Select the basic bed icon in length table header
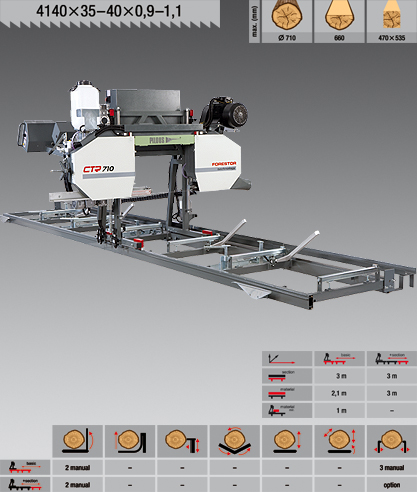Screen dimensions: 417x492 coord(339,359)
